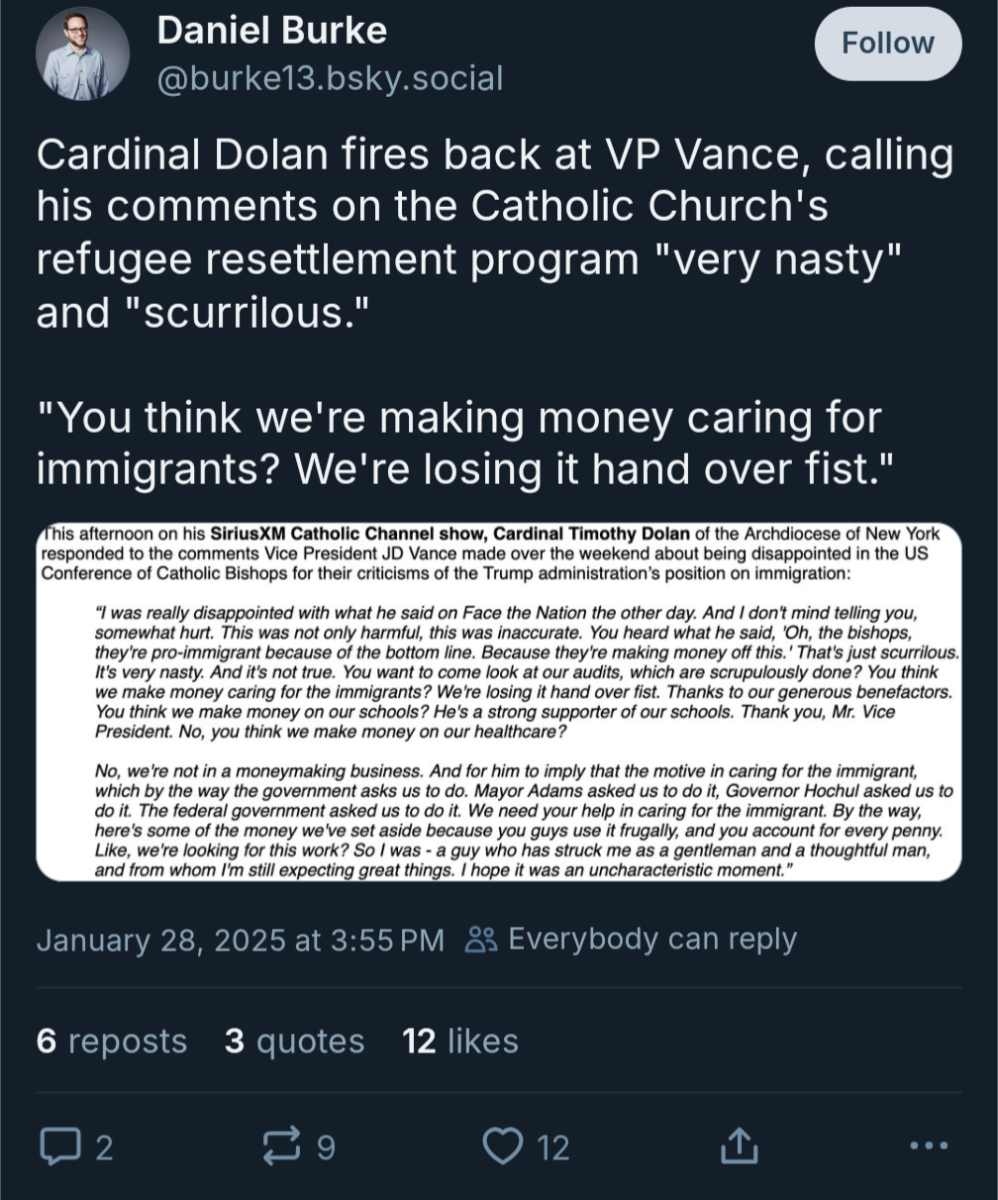Like the post with the heart icon
Screen dimensions: 998x1200
tap(503, 1146)
